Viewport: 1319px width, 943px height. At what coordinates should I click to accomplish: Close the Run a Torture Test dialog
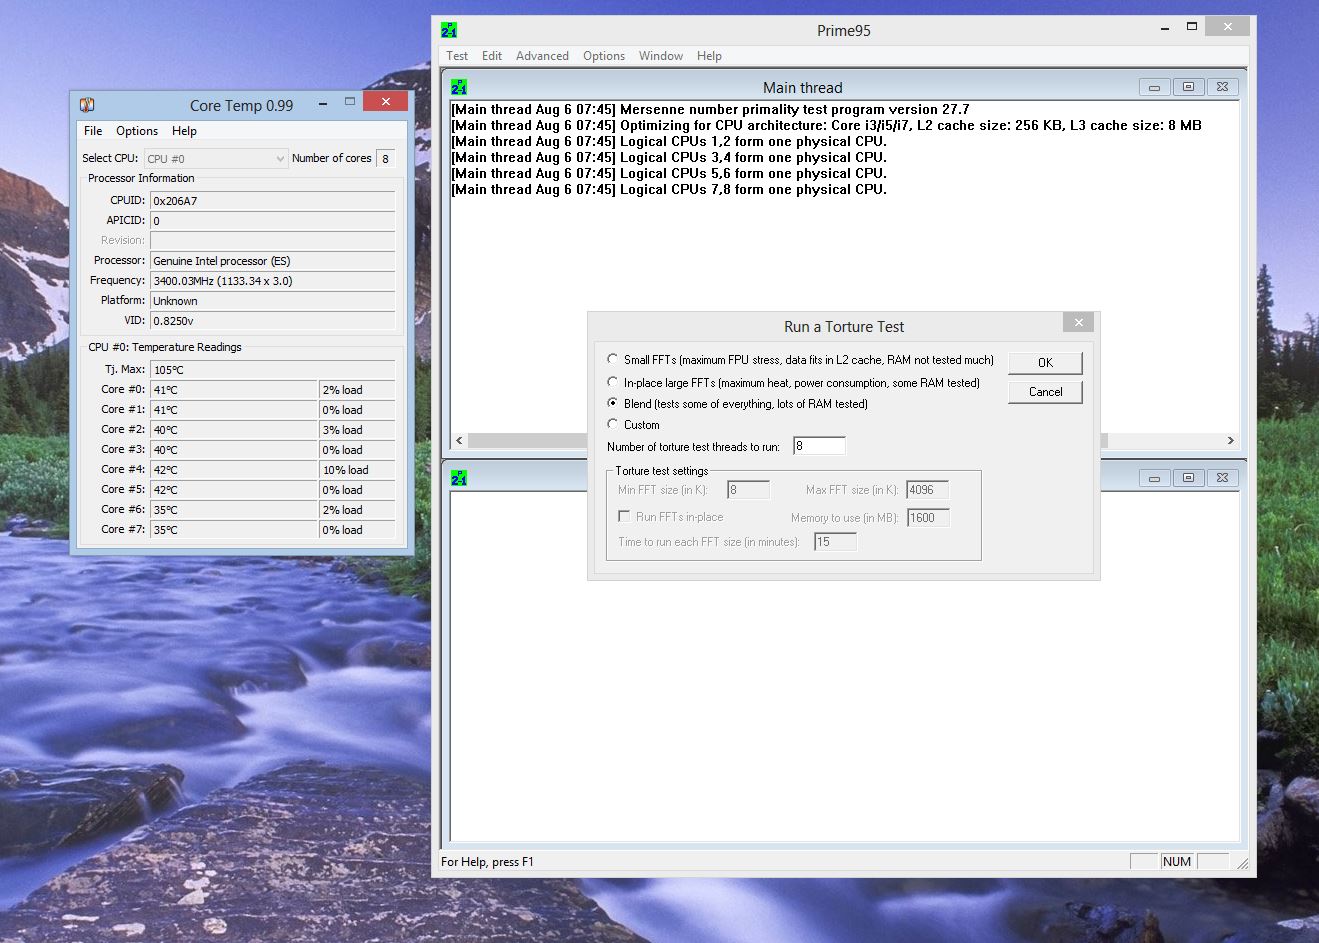click(1078, 322)
